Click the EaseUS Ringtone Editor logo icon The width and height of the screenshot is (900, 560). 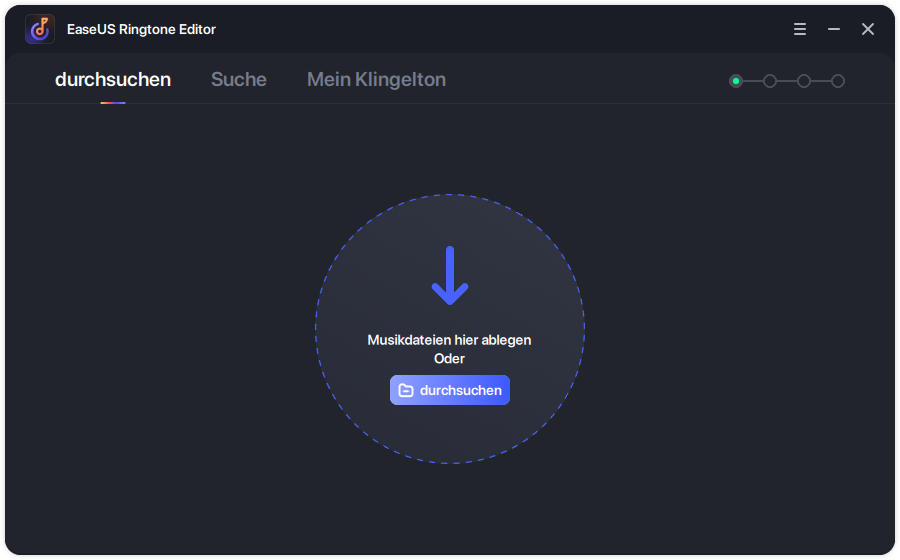(40, 29)
